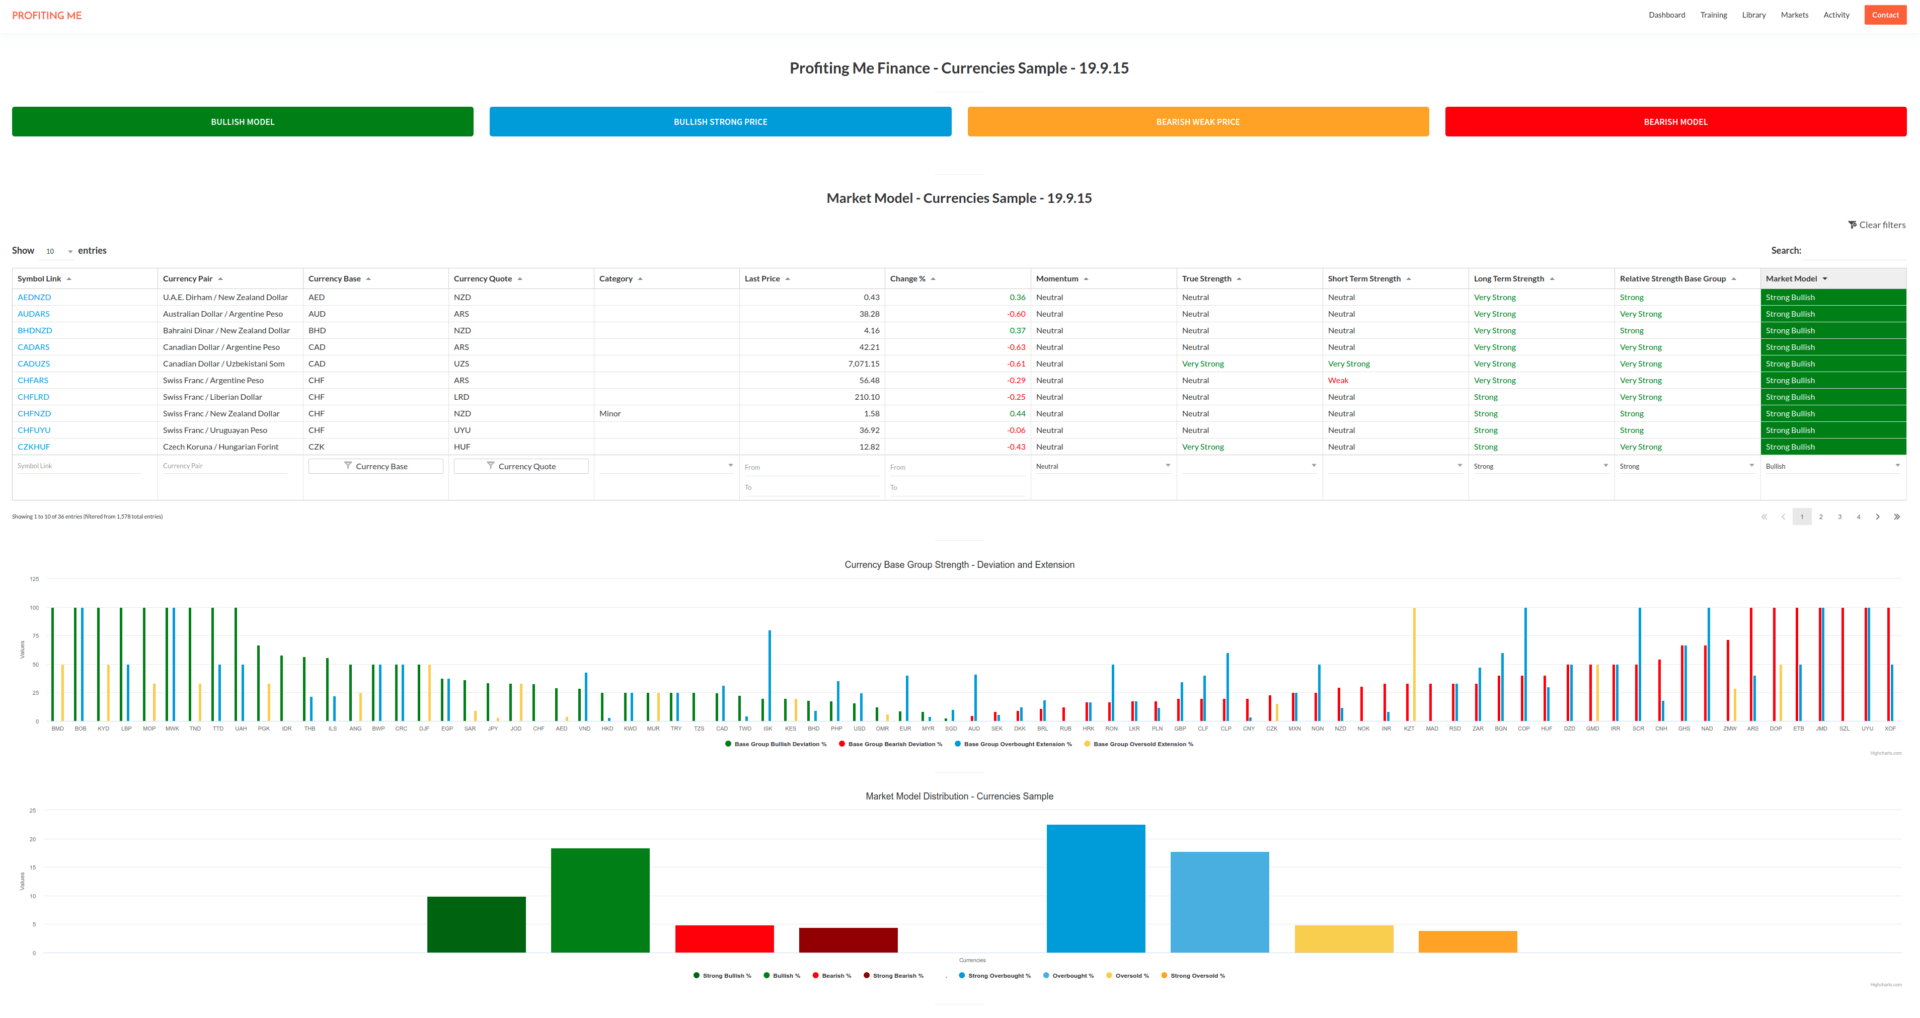This screenshot has height=1018, width=1920.
Task: Open the Training menu item
Action: [x=1714, y=15]
